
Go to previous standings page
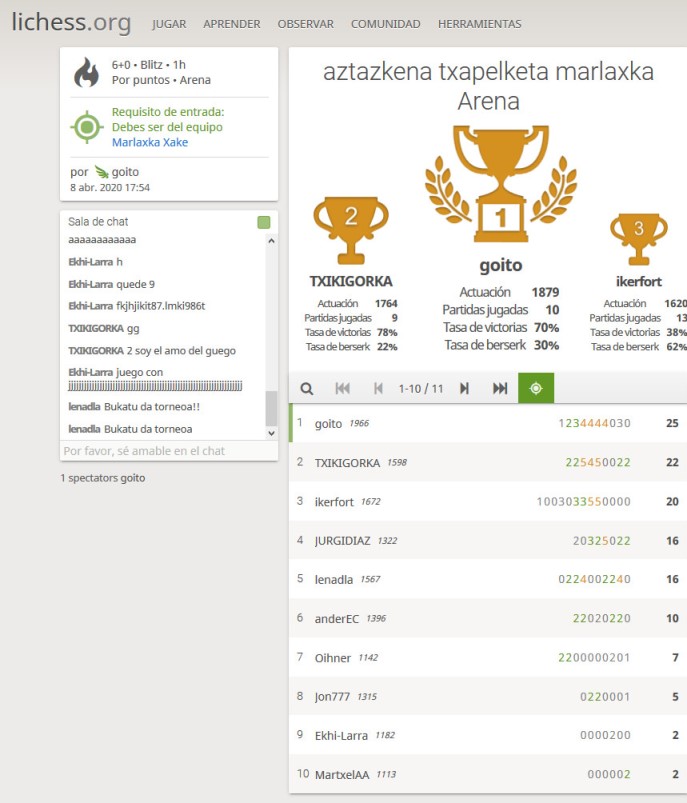378,388
